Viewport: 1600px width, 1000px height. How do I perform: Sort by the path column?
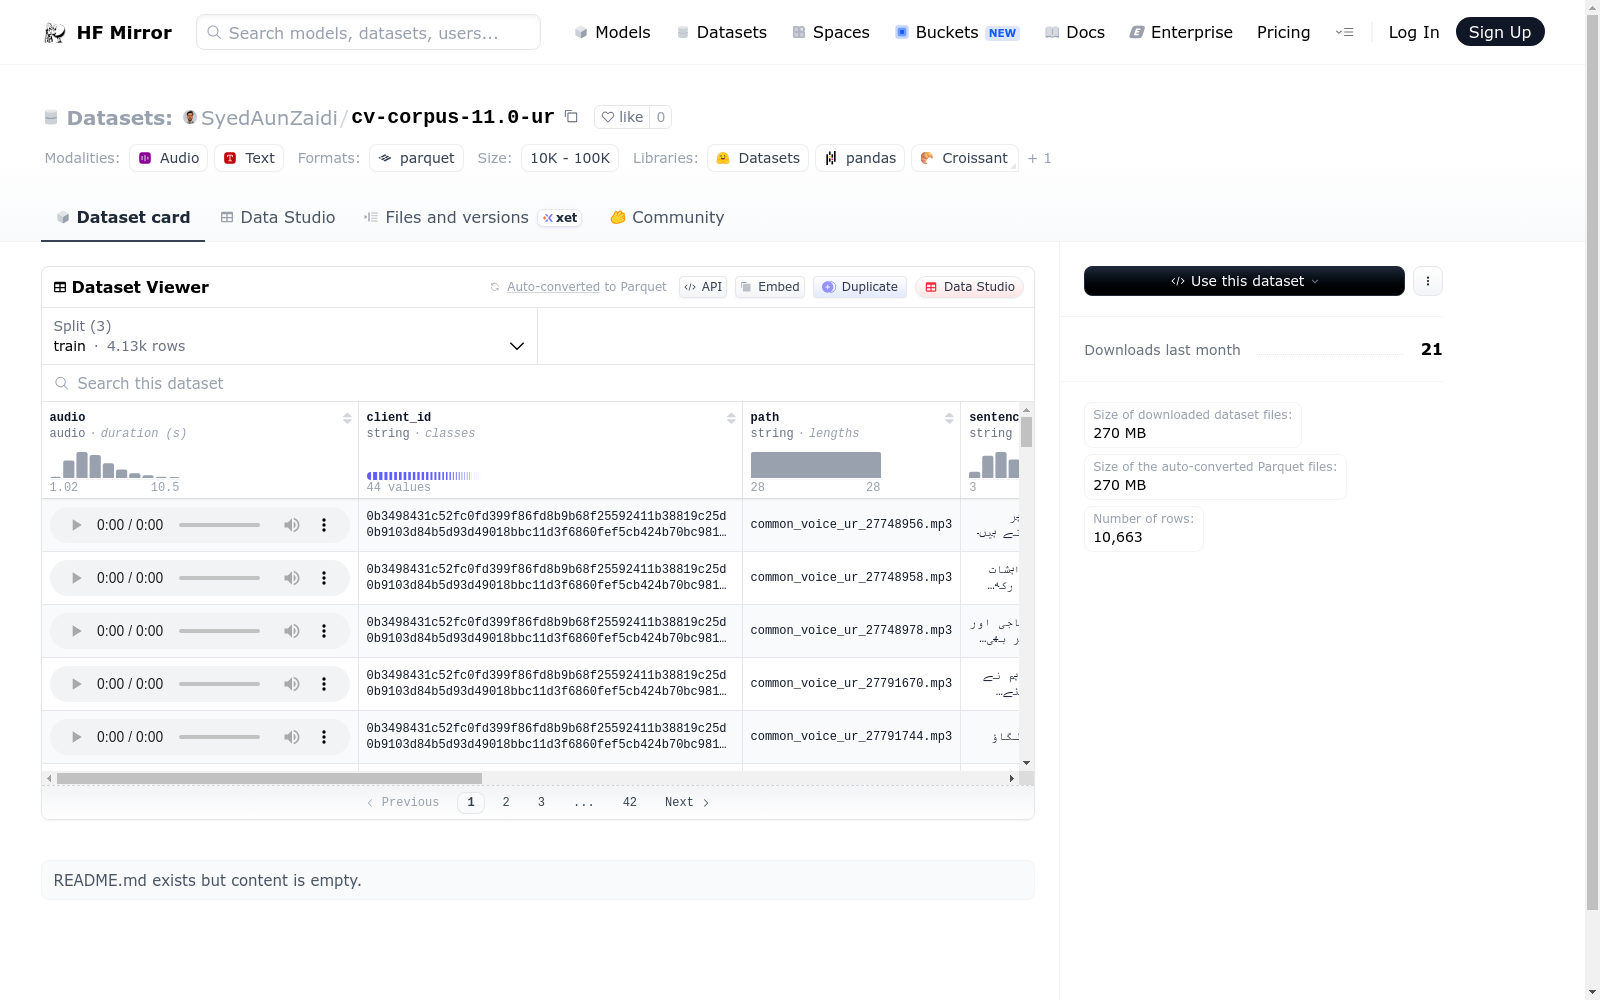point(949,418)
